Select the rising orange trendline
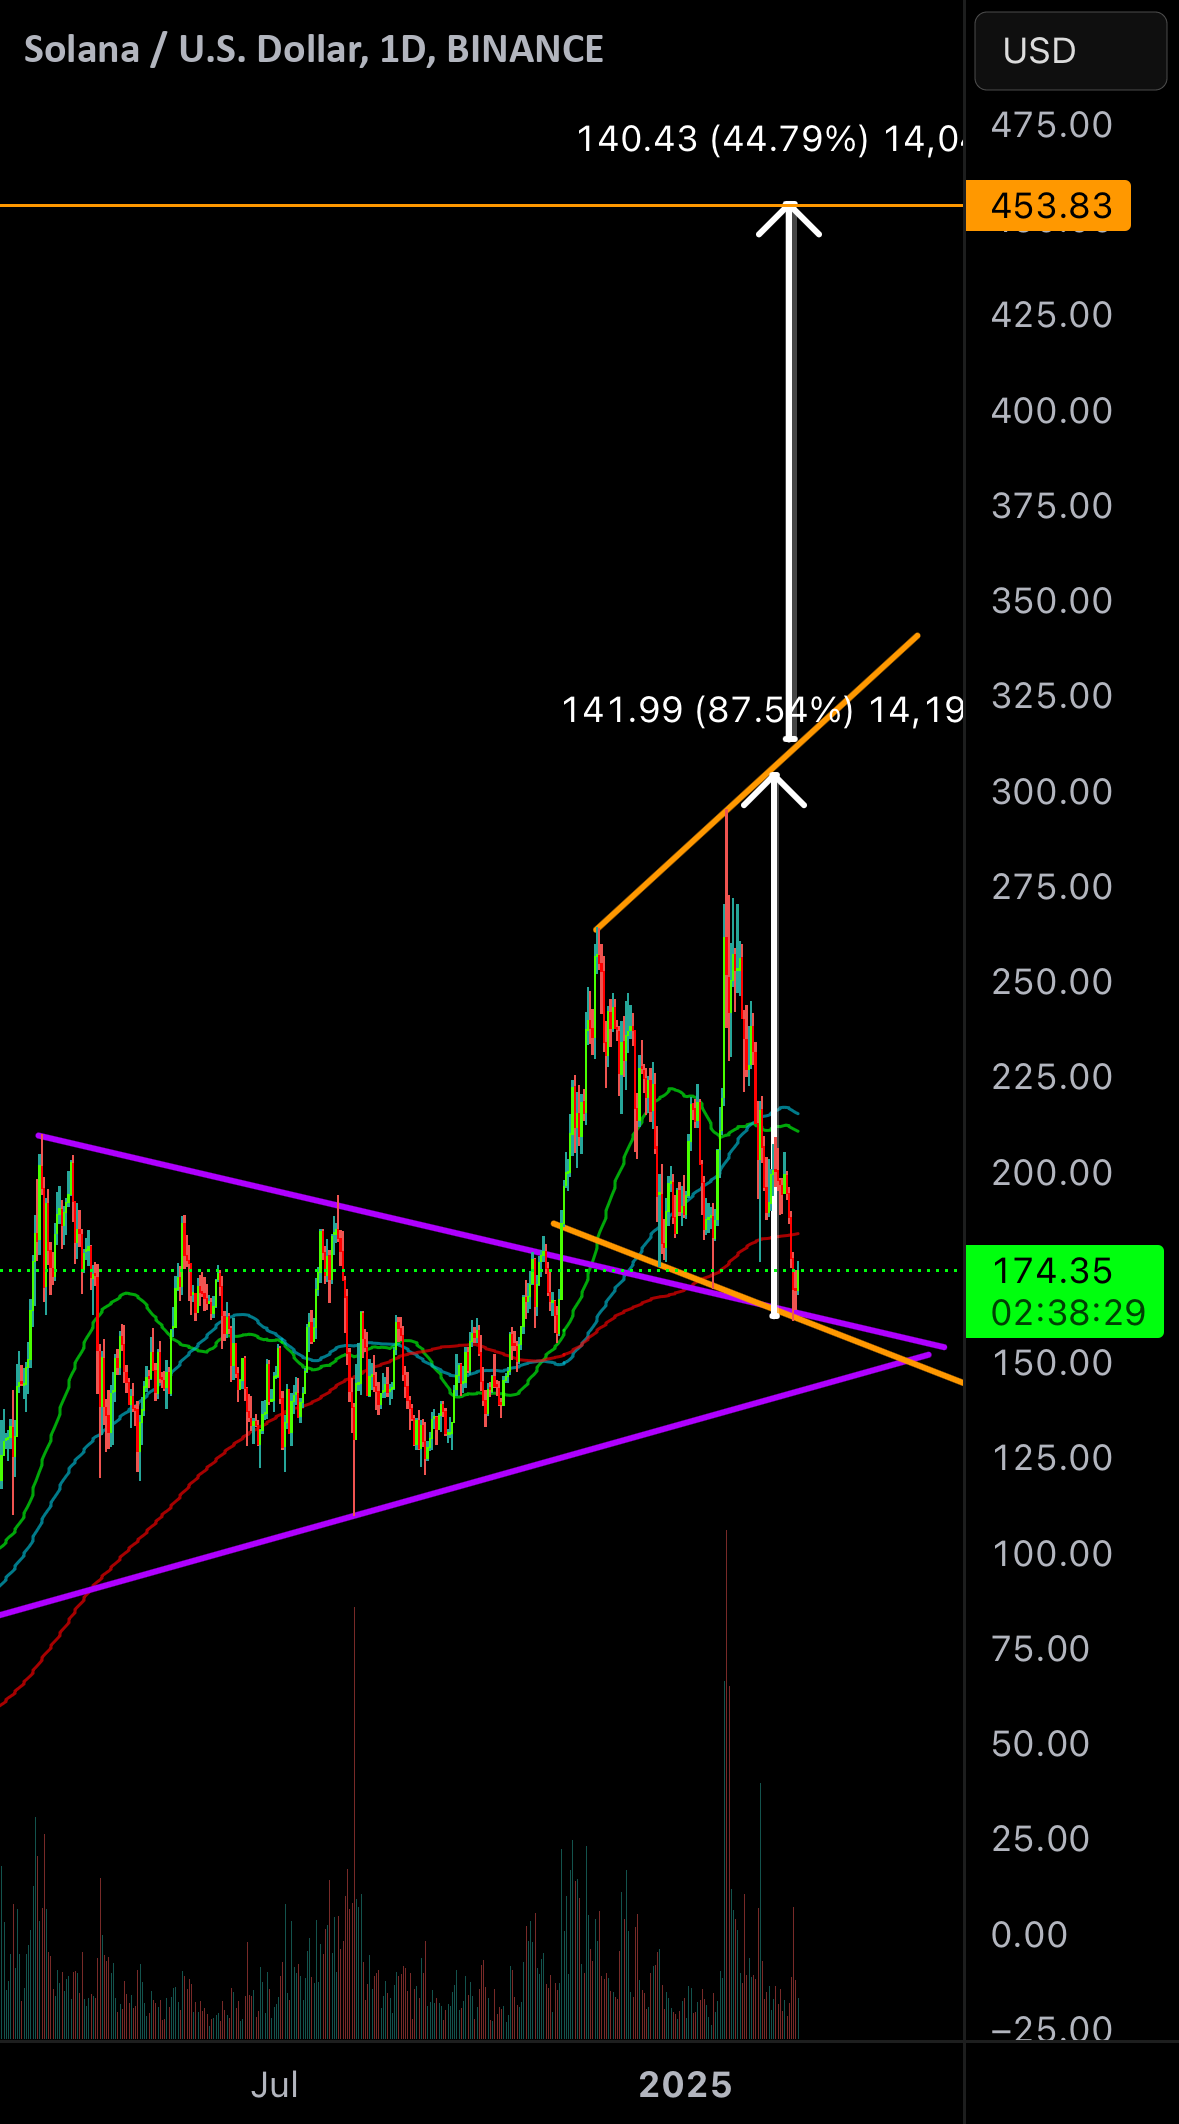 [x=757, y=781]
